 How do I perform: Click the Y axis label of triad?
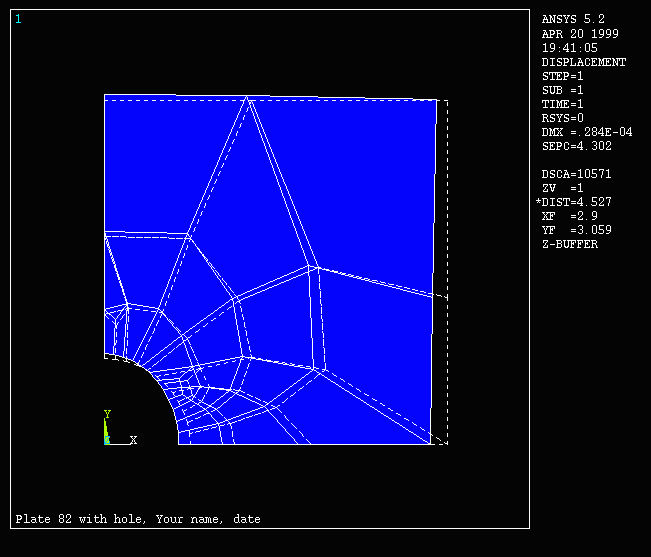pyautogui.click(x=108, y=414)
